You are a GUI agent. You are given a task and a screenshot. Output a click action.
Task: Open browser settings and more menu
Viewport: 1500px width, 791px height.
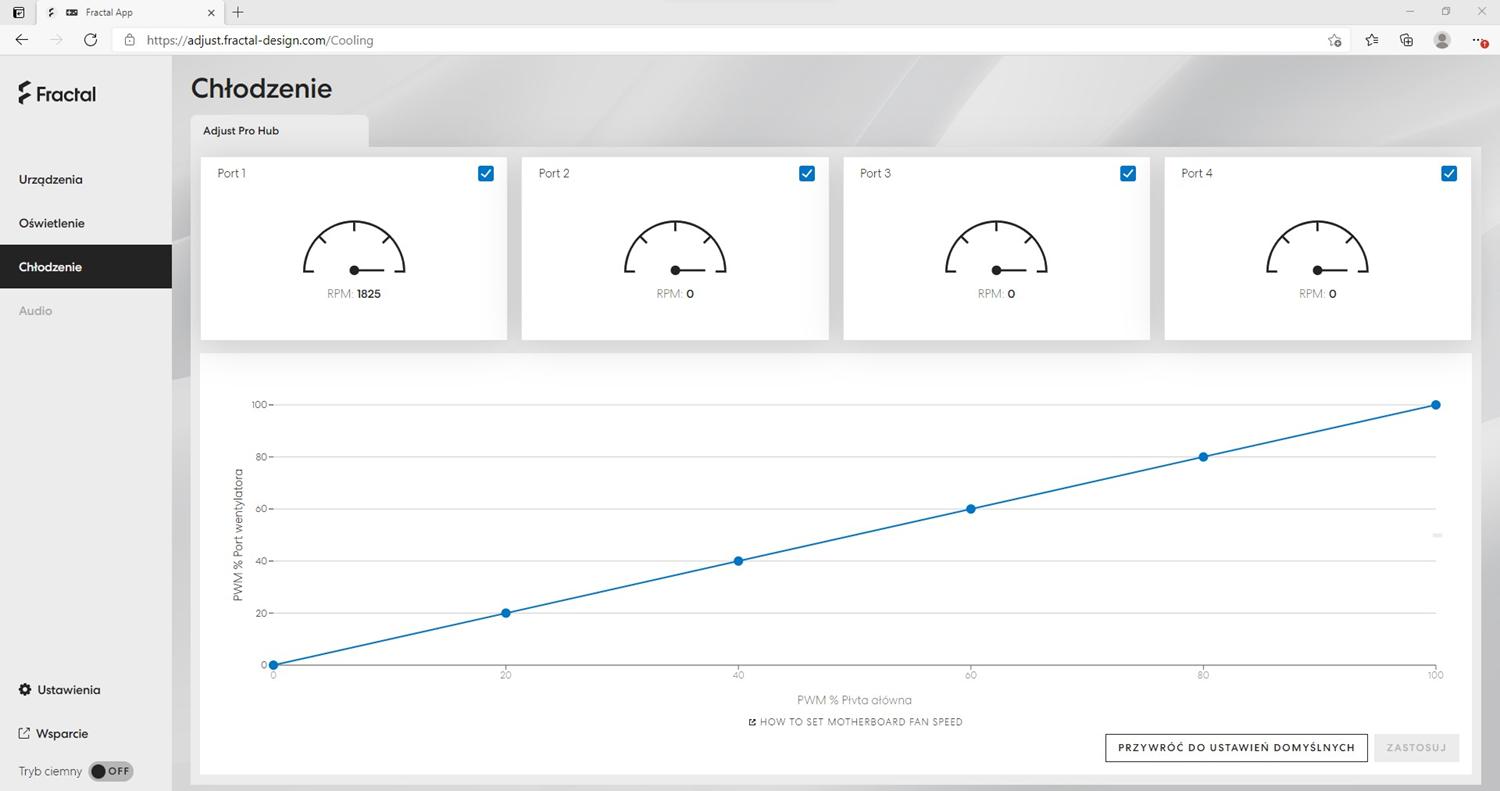(1478, 40)
